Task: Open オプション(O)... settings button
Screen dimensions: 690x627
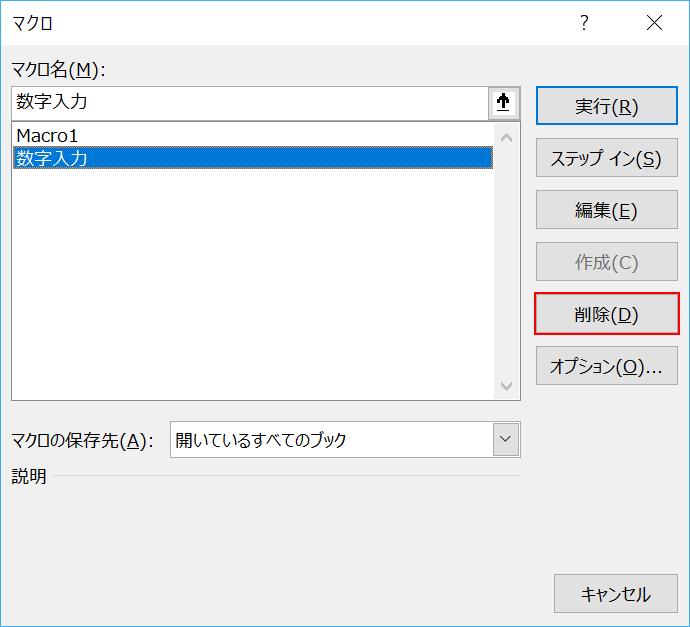Action: (606, 366)
